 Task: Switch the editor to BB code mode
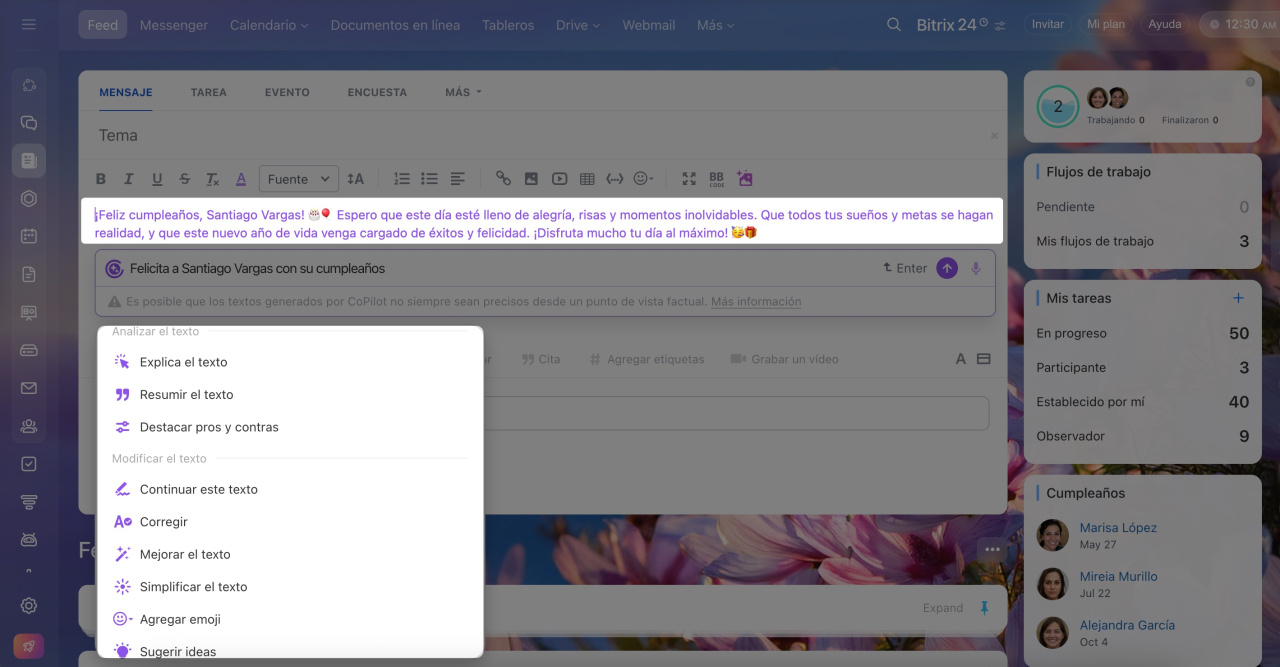click(x=716, y=179)
